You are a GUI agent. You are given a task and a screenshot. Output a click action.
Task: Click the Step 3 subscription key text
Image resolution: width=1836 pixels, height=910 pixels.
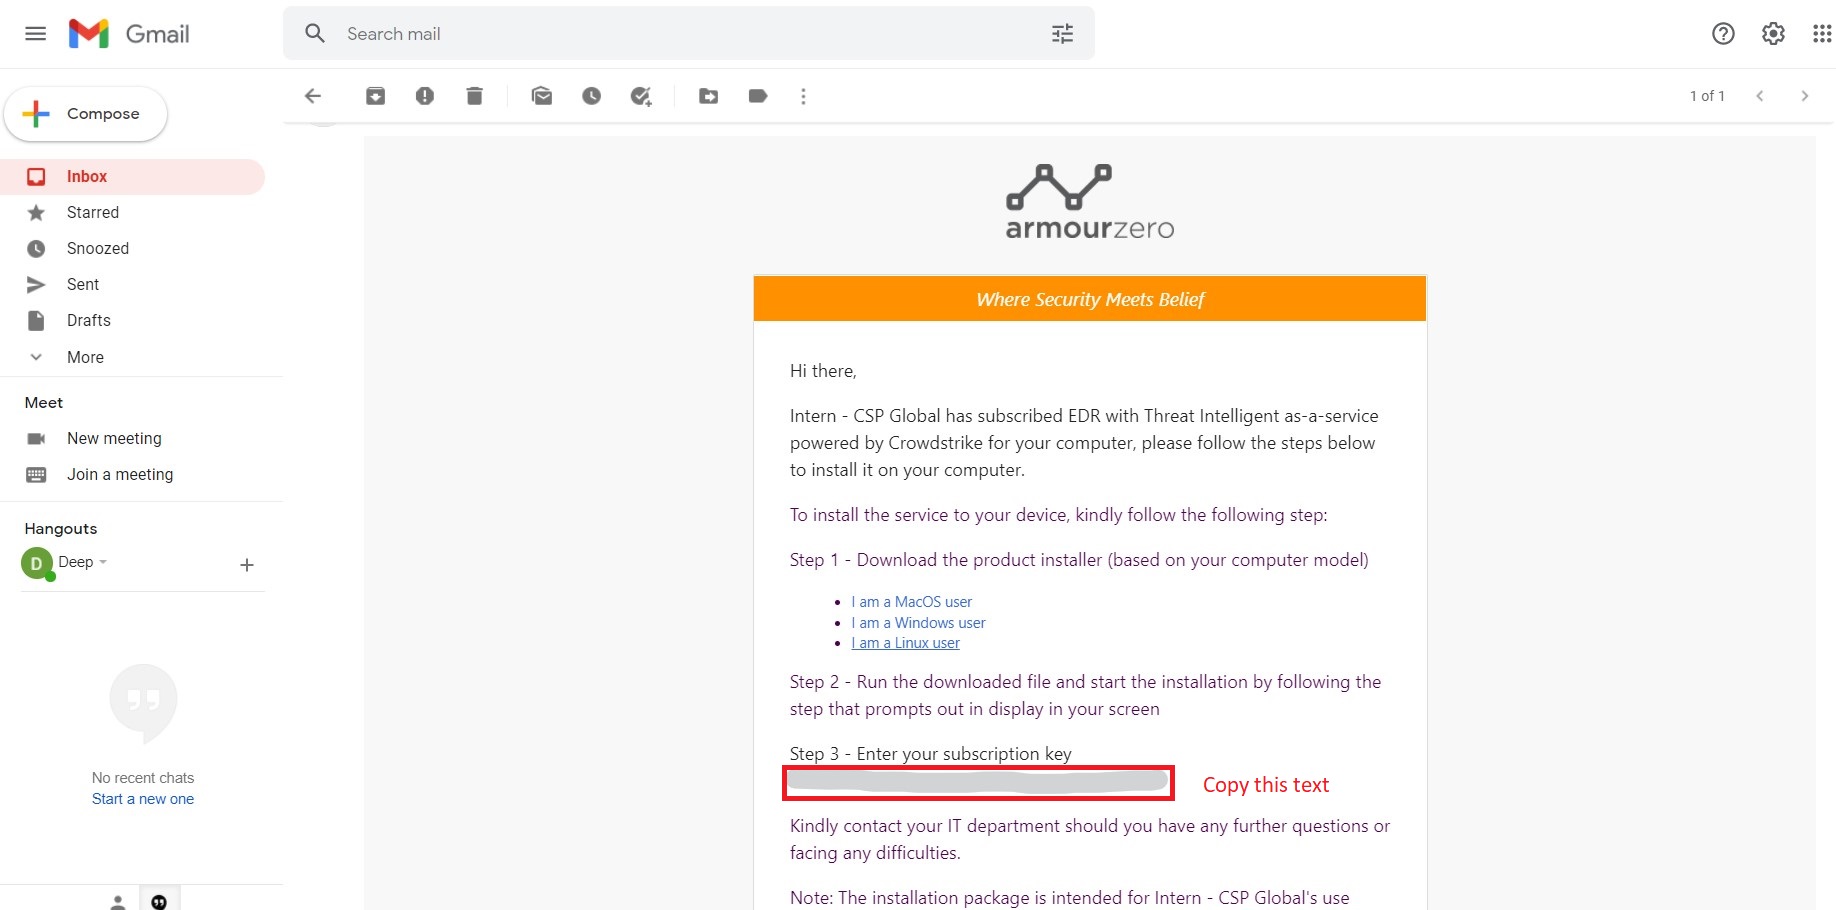click(x=931, y=754)
